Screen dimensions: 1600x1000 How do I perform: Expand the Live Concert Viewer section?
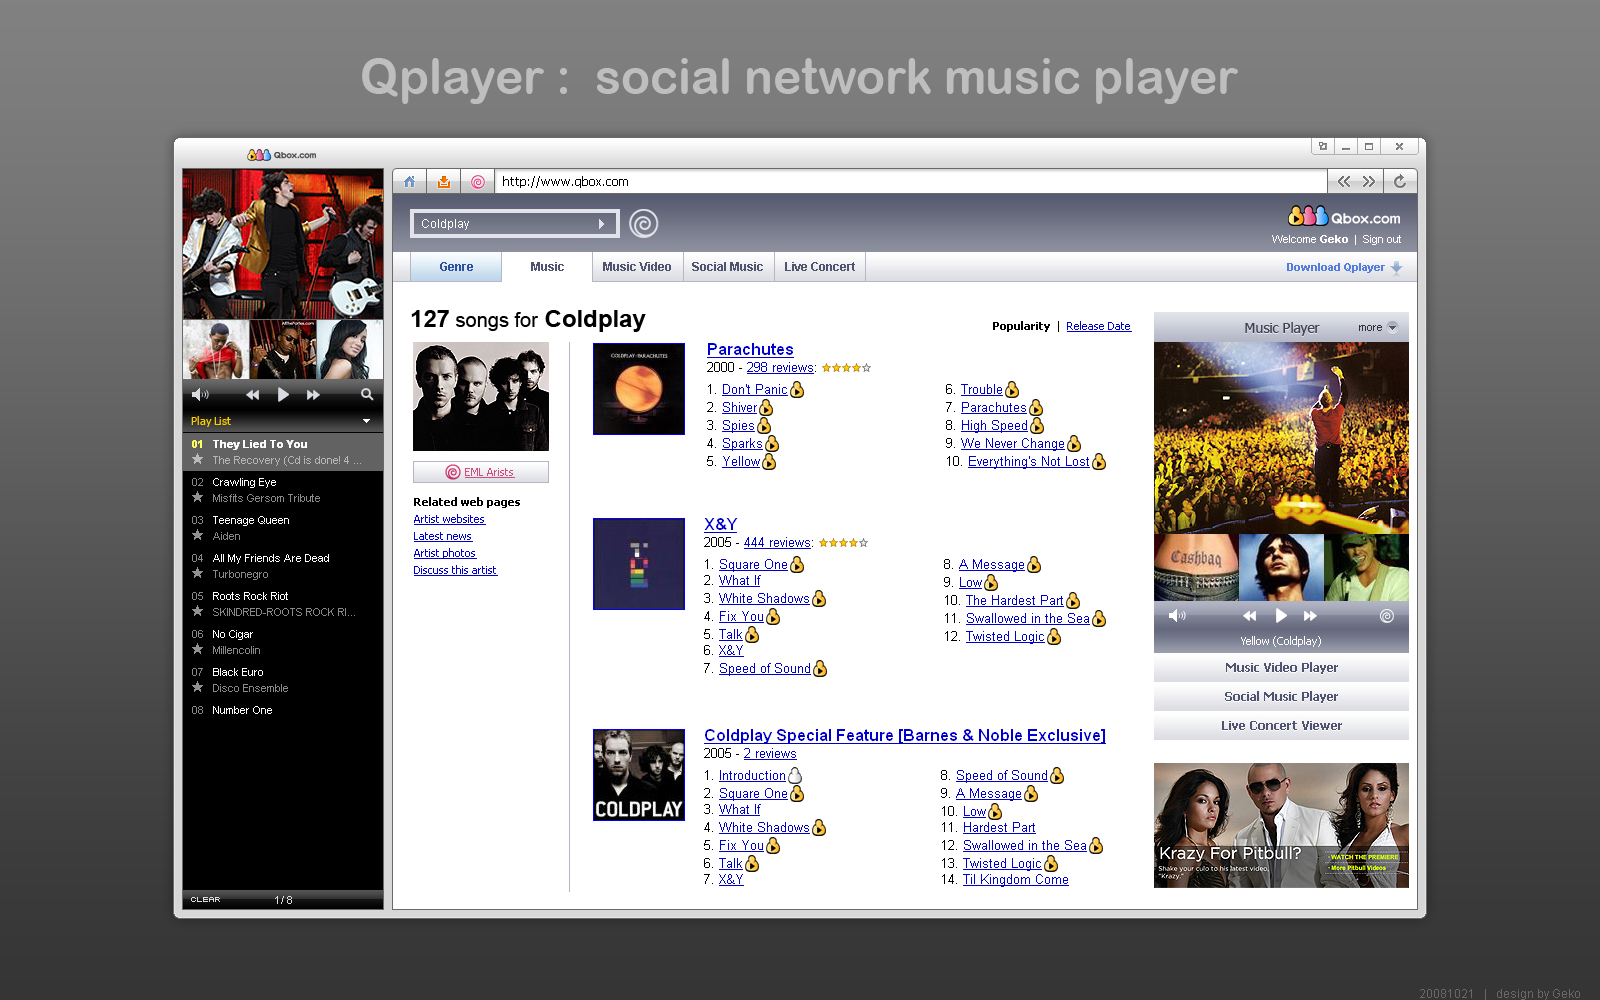point(1281,726)
